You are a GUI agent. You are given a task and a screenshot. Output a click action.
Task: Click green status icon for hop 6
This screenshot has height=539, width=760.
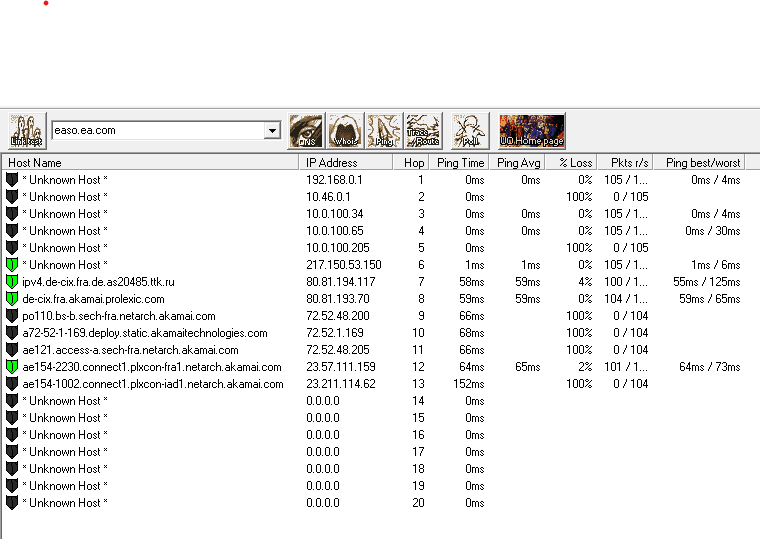click(x=12, y=265)
